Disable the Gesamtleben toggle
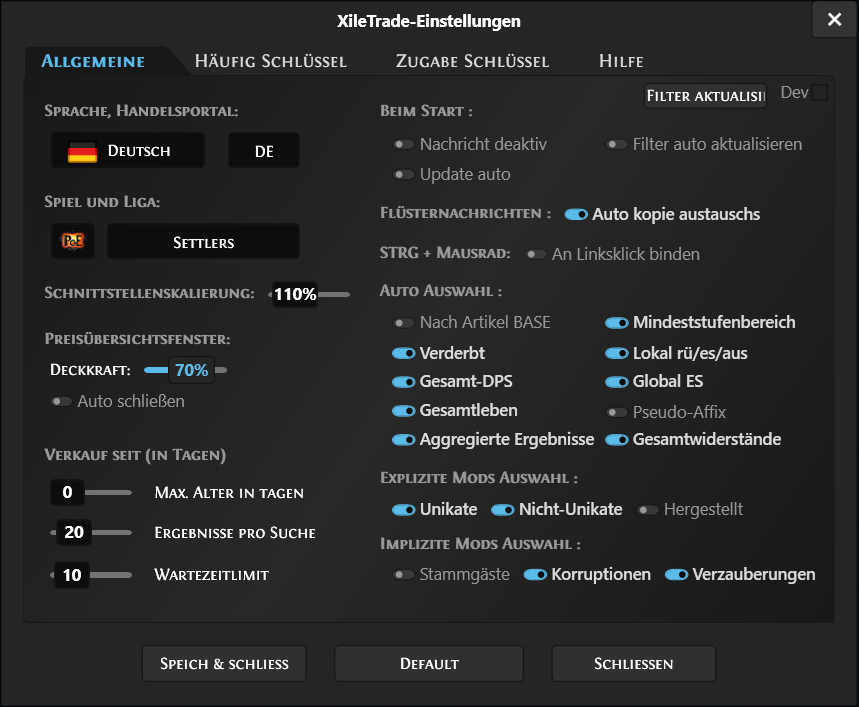This screenshot has height=707, width=859. [404, 411]
